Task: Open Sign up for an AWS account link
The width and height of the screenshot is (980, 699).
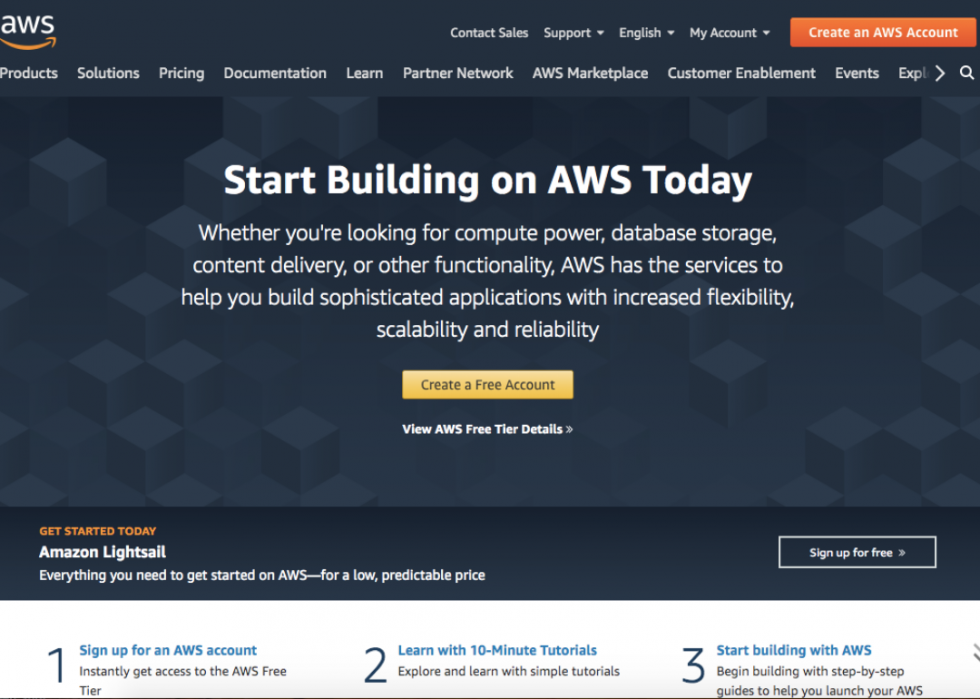Action: pyautogui.click(x=168, y=650)
